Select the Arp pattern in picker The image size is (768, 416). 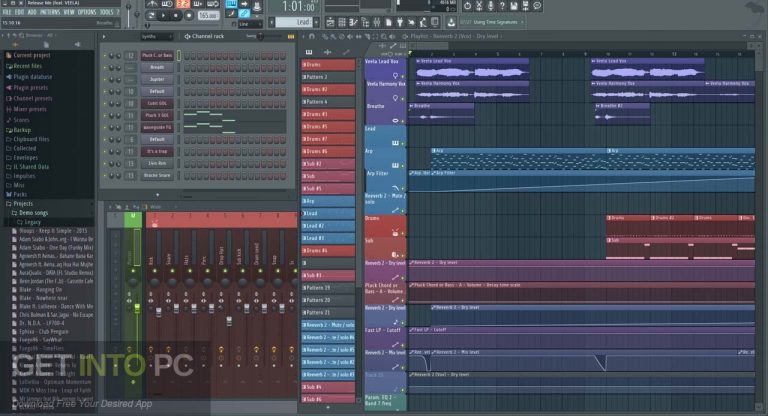[x=328, y=201]
